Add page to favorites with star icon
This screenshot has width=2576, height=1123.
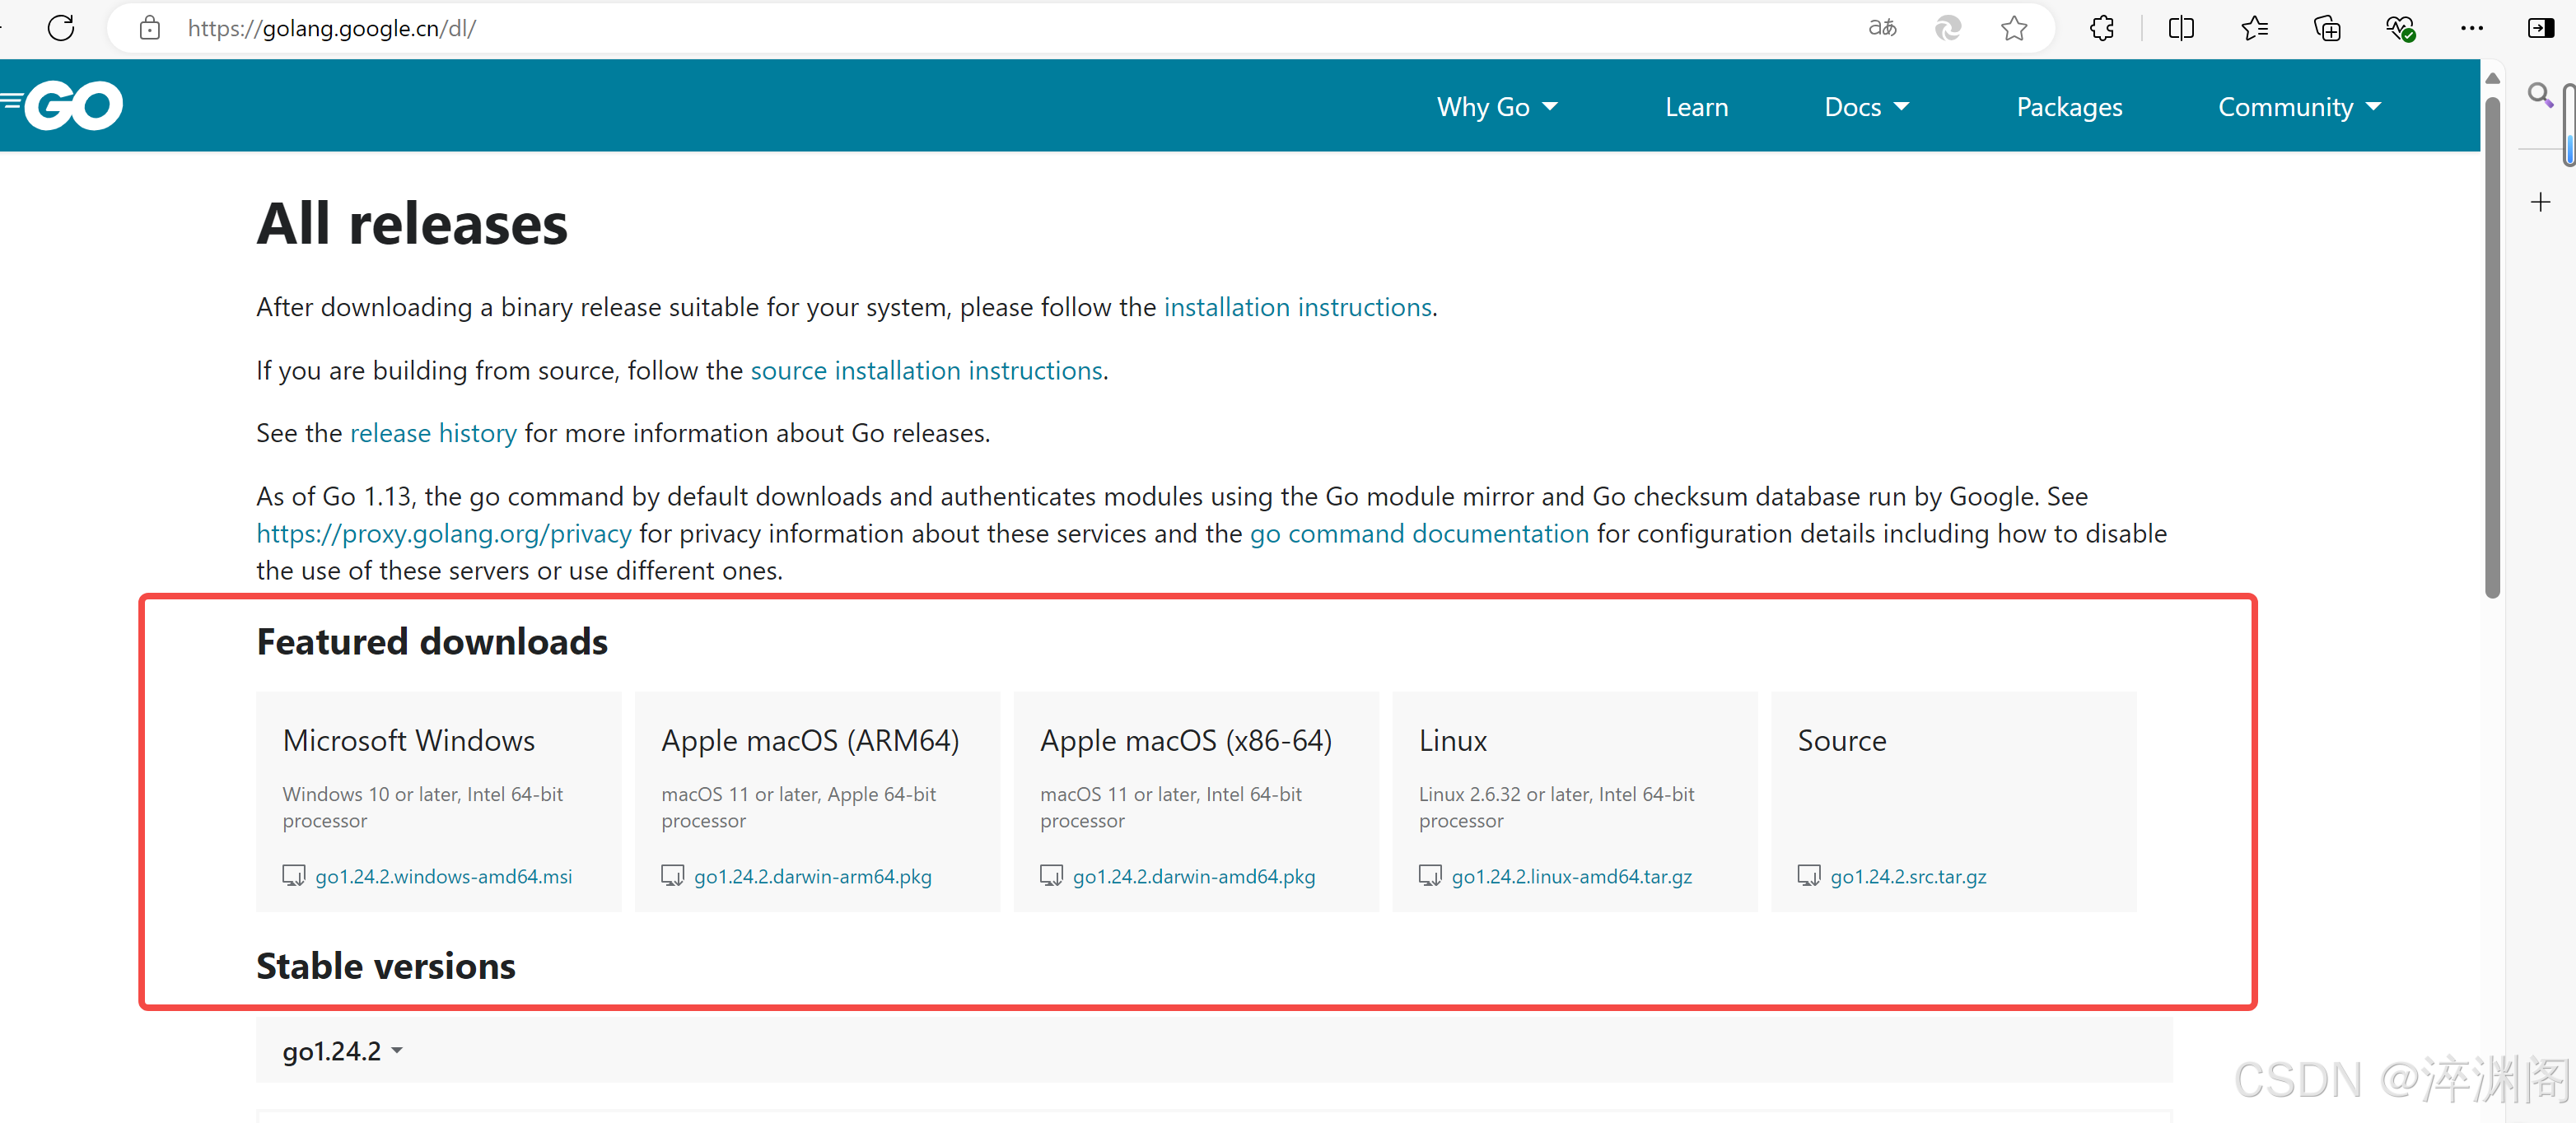tap(2014, 28)
